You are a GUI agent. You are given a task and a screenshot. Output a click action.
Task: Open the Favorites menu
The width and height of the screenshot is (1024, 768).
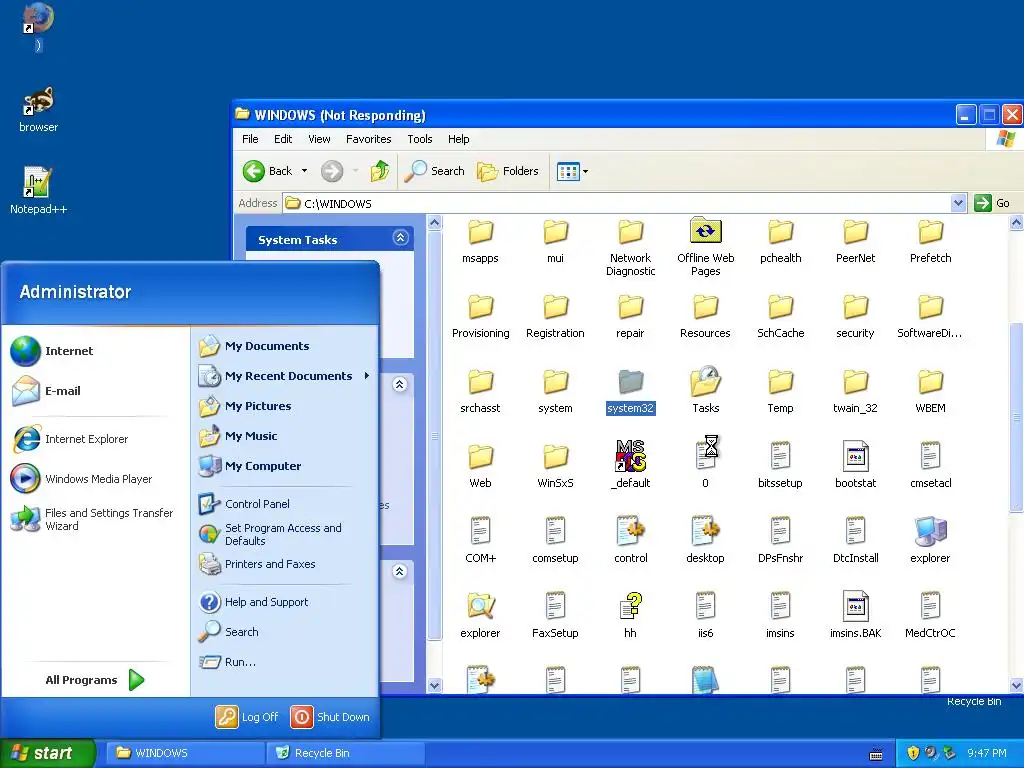coord(368,139)
